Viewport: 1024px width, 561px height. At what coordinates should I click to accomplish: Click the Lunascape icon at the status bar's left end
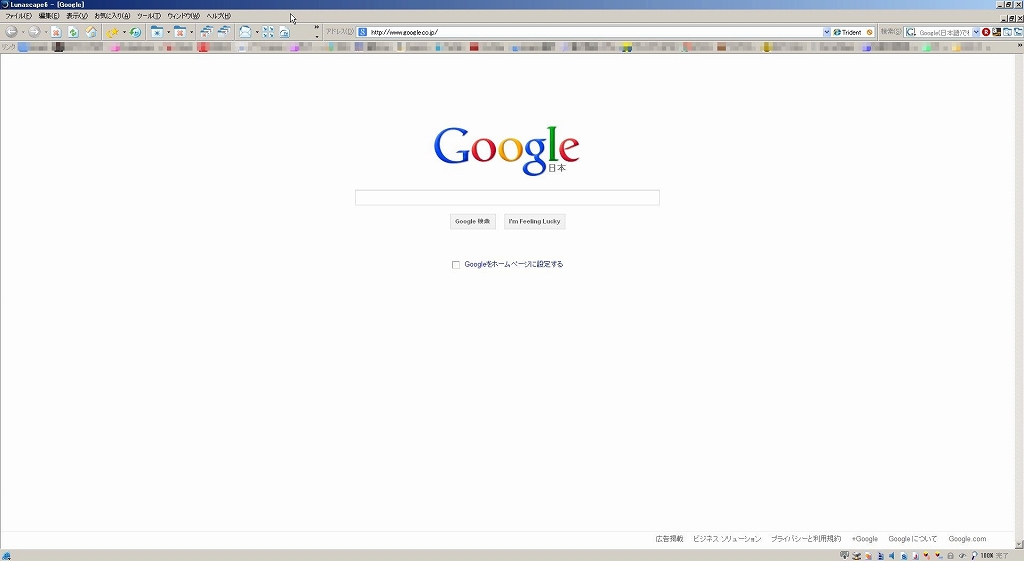(x=6, y=556)
